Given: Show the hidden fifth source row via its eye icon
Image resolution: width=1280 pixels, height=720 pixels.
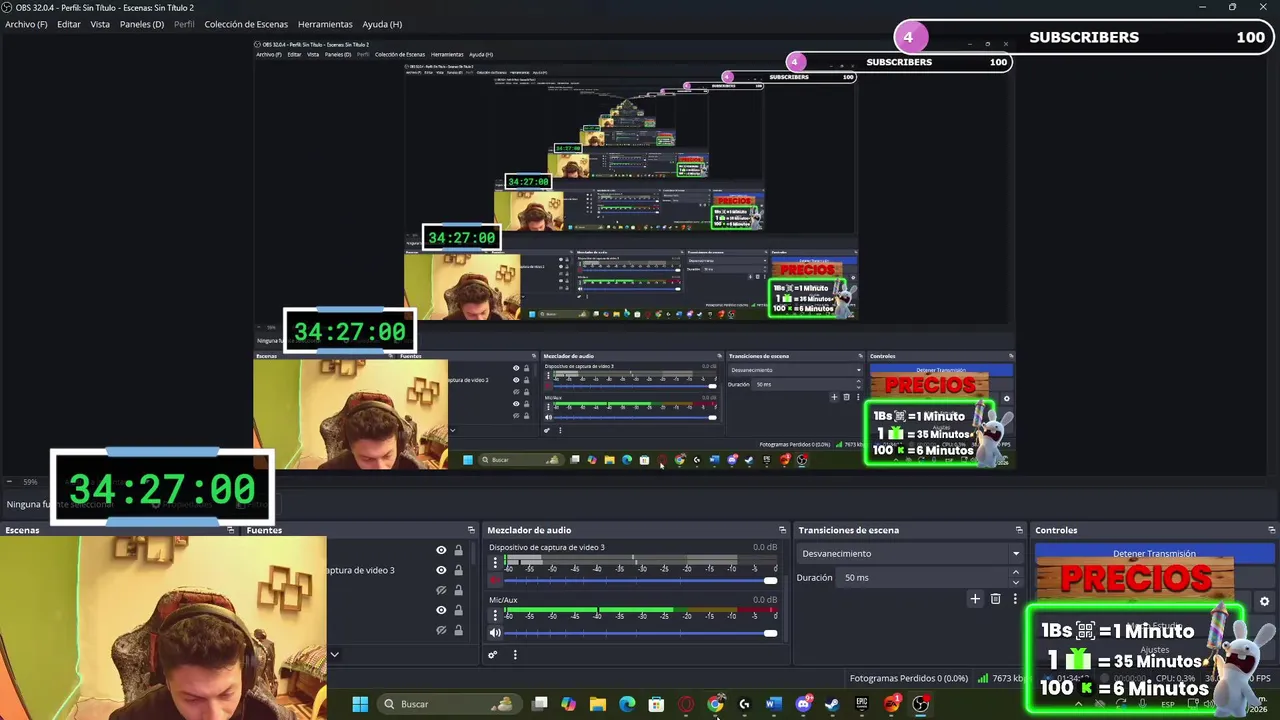Looking at the screenshot, I should tap(441, 630).
